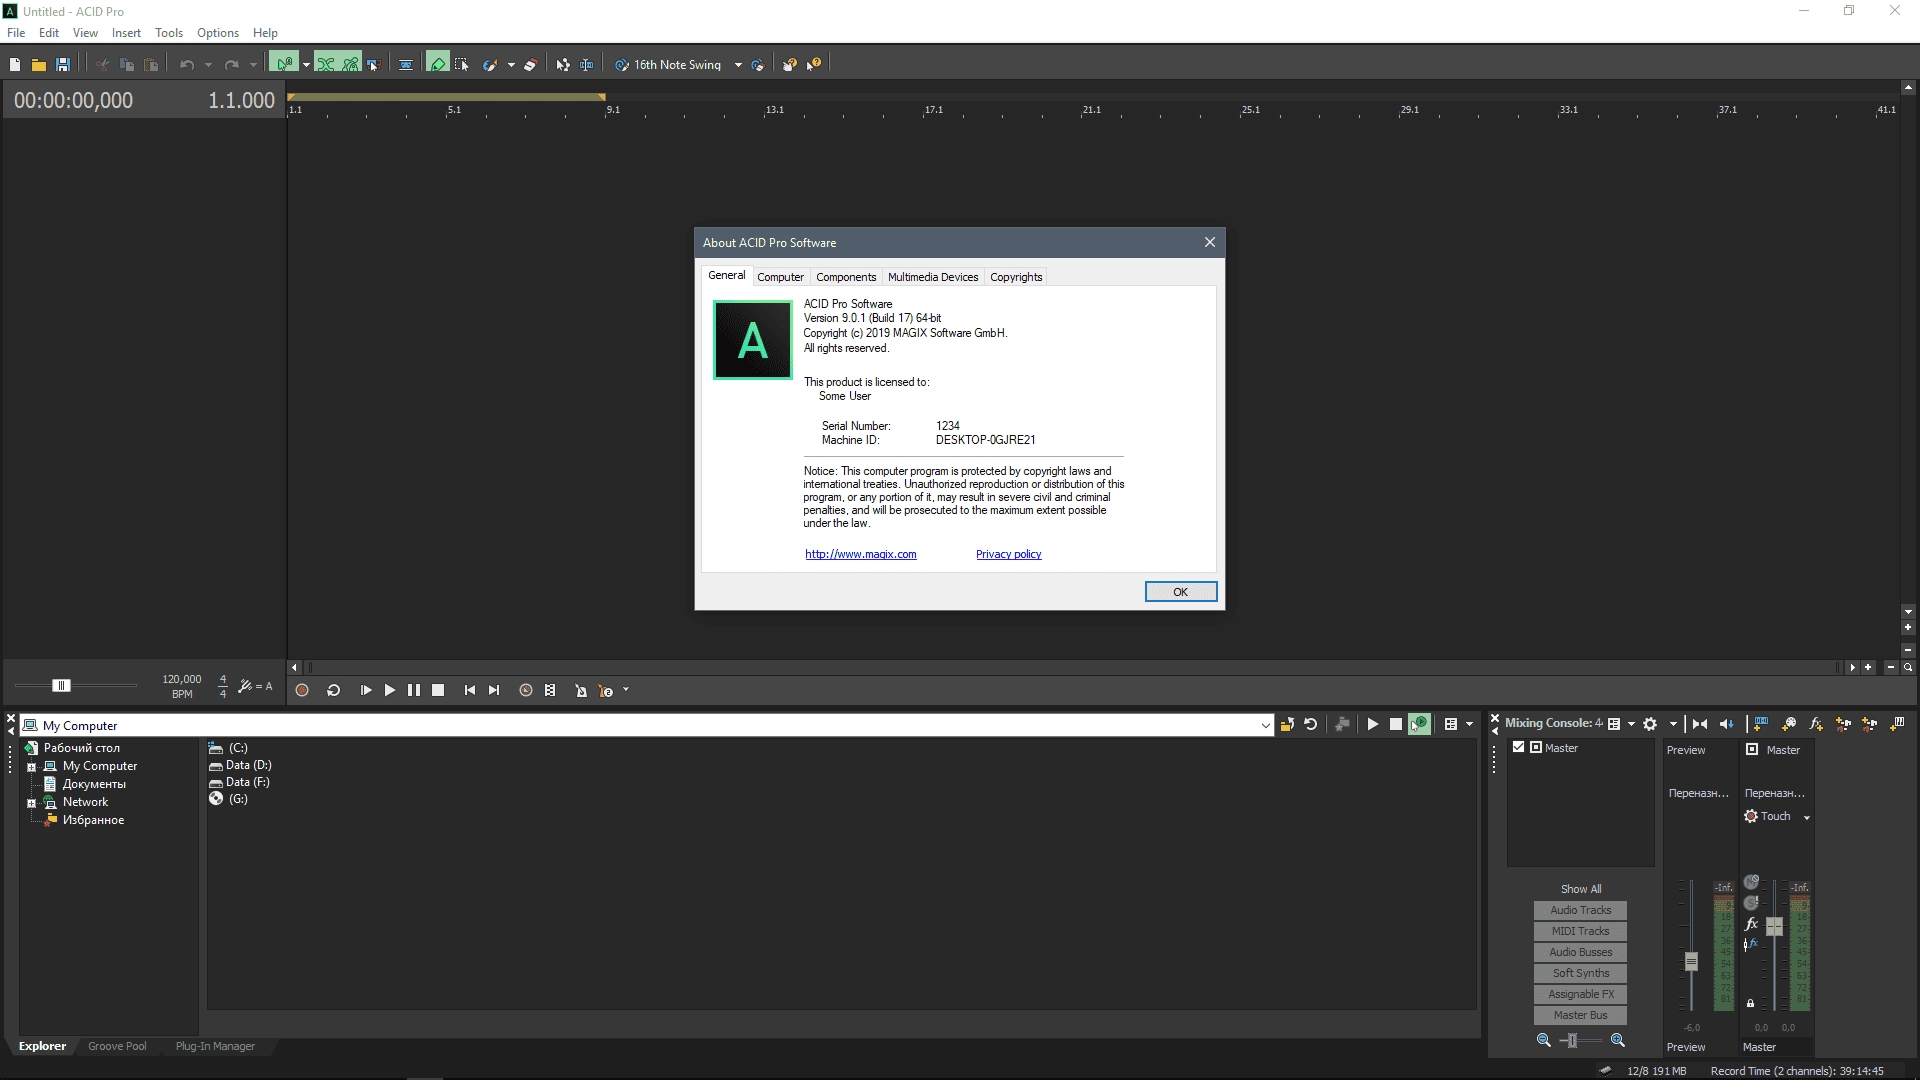Zoom in in Mixing Console
1920x1080 pixels.
[1617, 1041]
